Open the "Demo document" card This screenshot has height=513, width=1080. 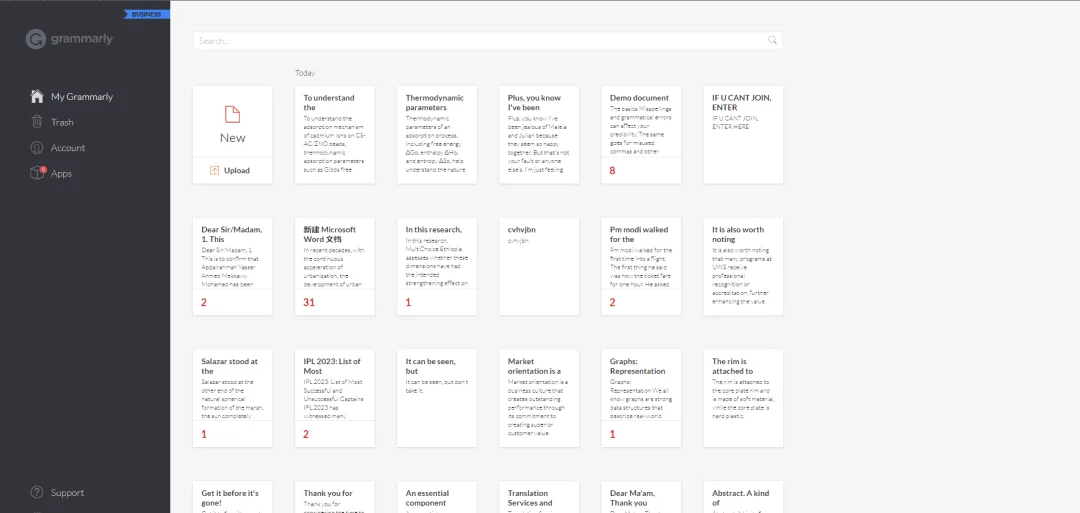coord(641,134)
